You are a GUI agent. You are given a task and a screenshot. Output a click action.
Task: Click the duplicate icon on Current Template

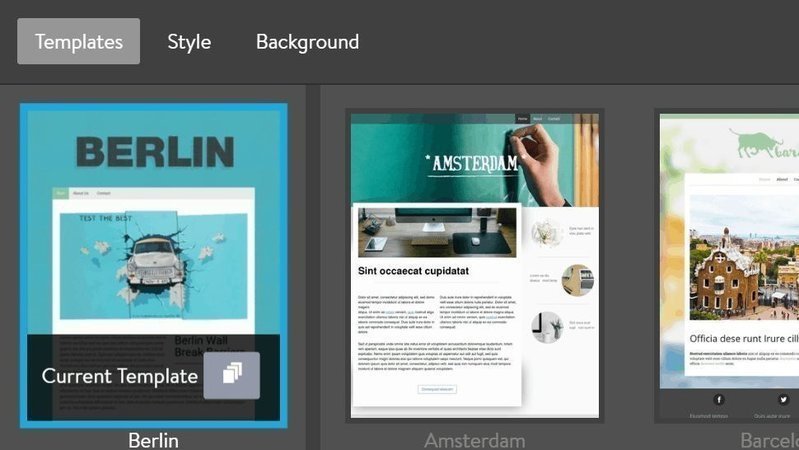[x=231, y=375]
